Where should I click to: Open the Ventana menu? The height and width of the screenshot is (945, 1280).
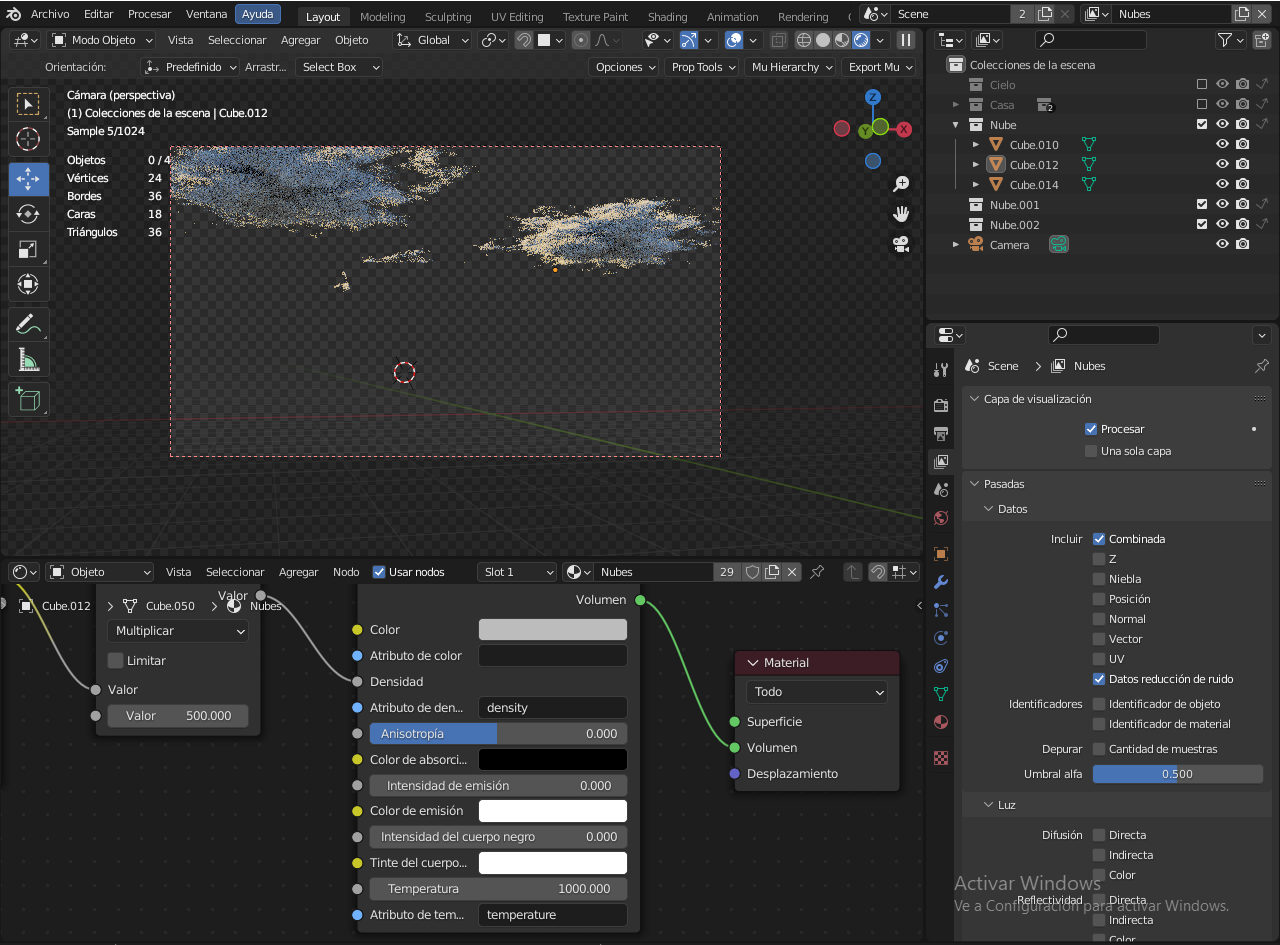(x=207, y=14)
